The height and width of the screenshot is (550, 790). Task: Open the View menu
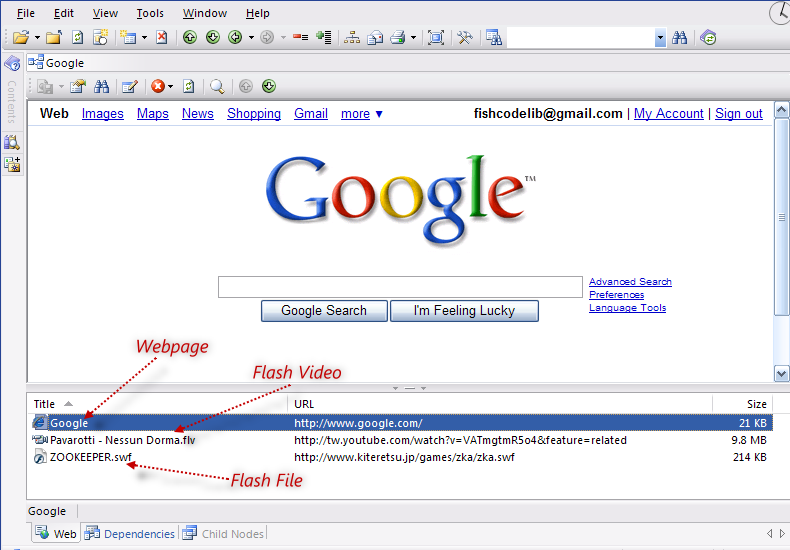(105, 13)
